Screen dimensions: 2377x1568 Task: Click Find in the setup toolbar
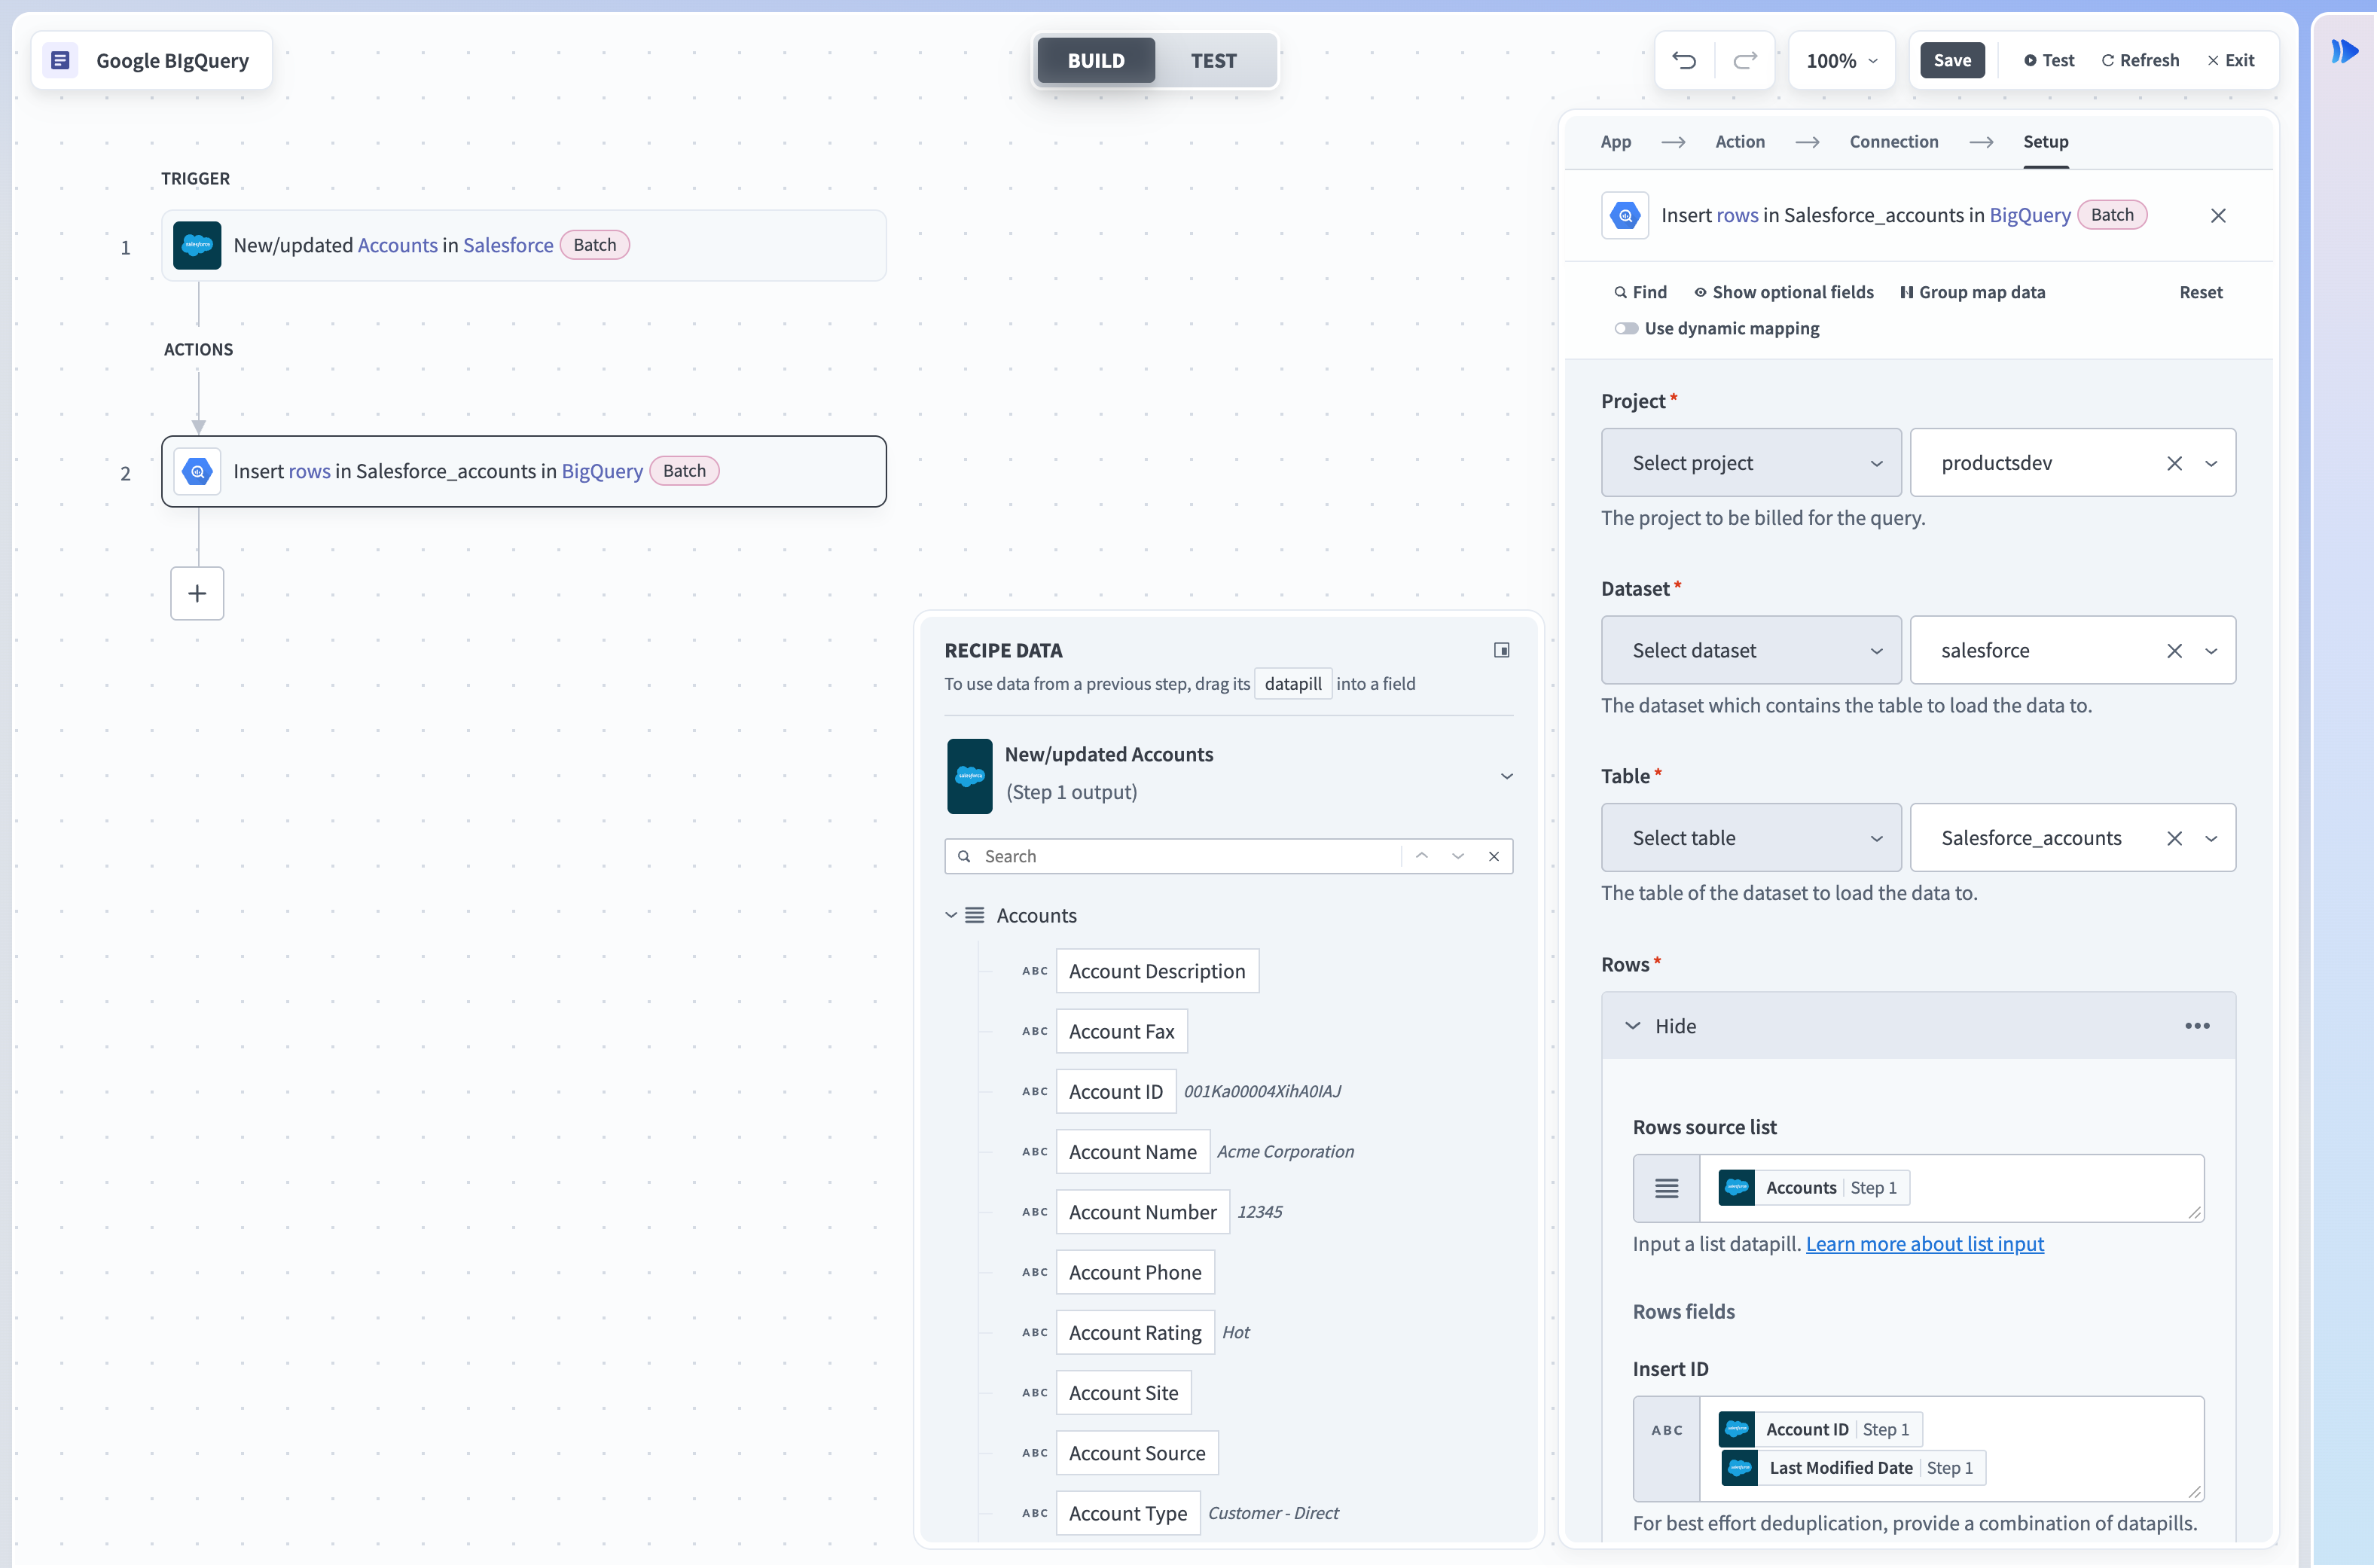point(1641,292)
